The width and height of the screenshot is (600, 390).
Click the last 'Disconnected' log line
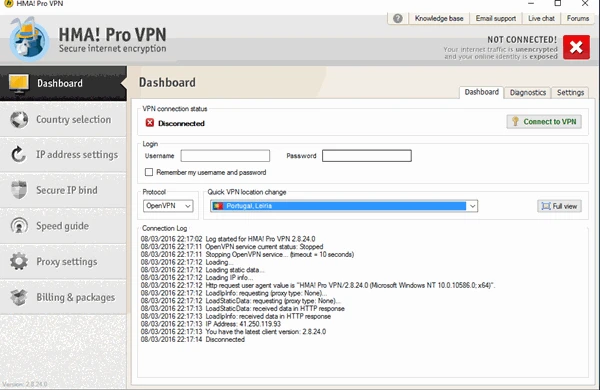tap(193, 339)
